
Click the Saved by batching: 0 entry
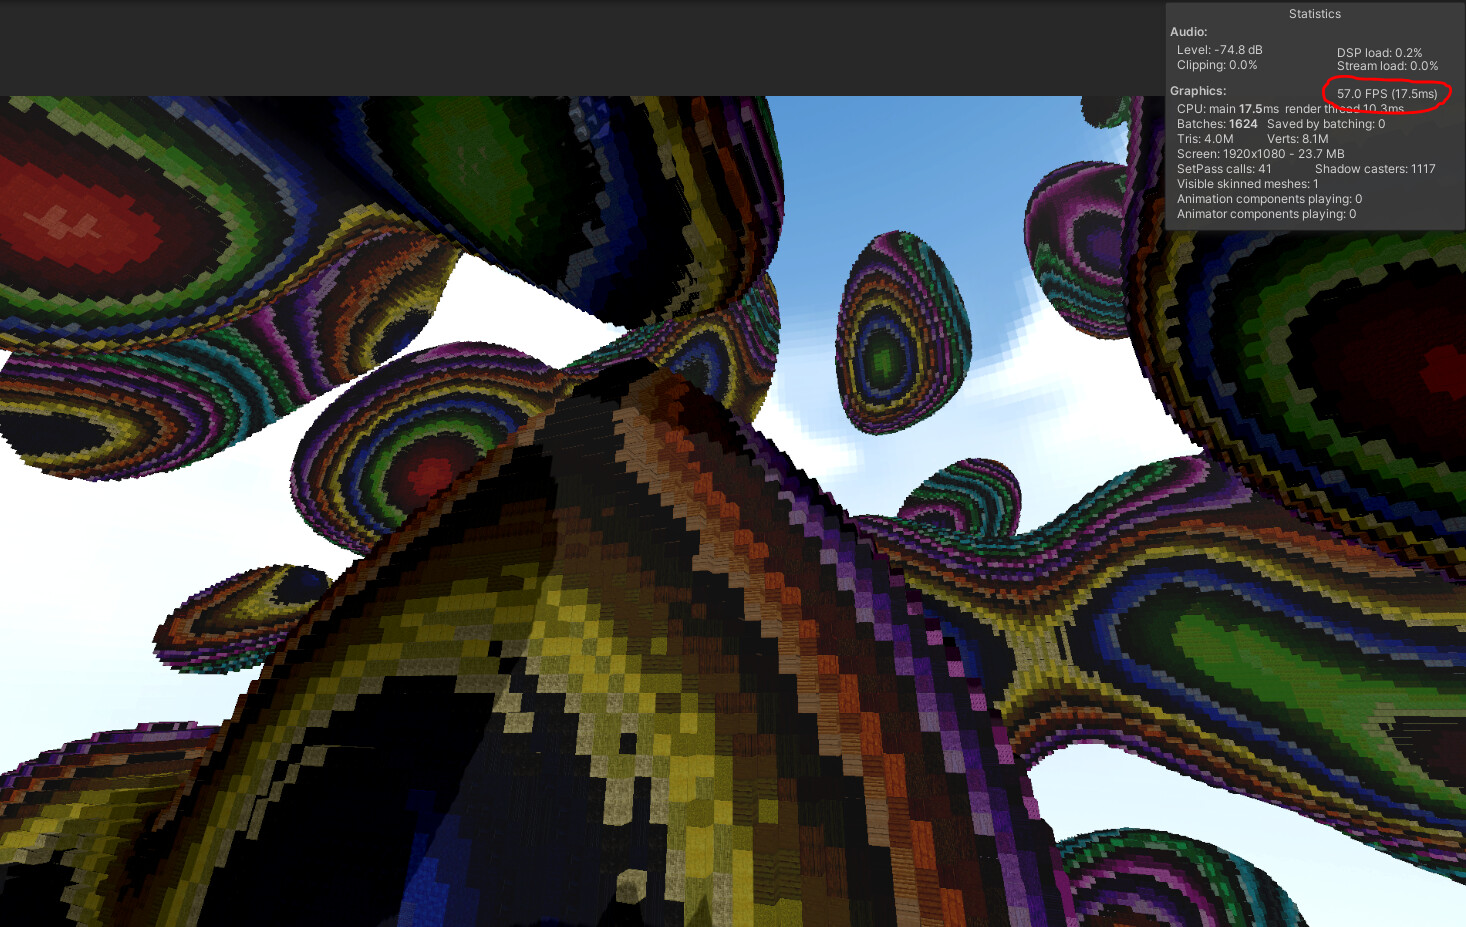(x=1326, y=124)
